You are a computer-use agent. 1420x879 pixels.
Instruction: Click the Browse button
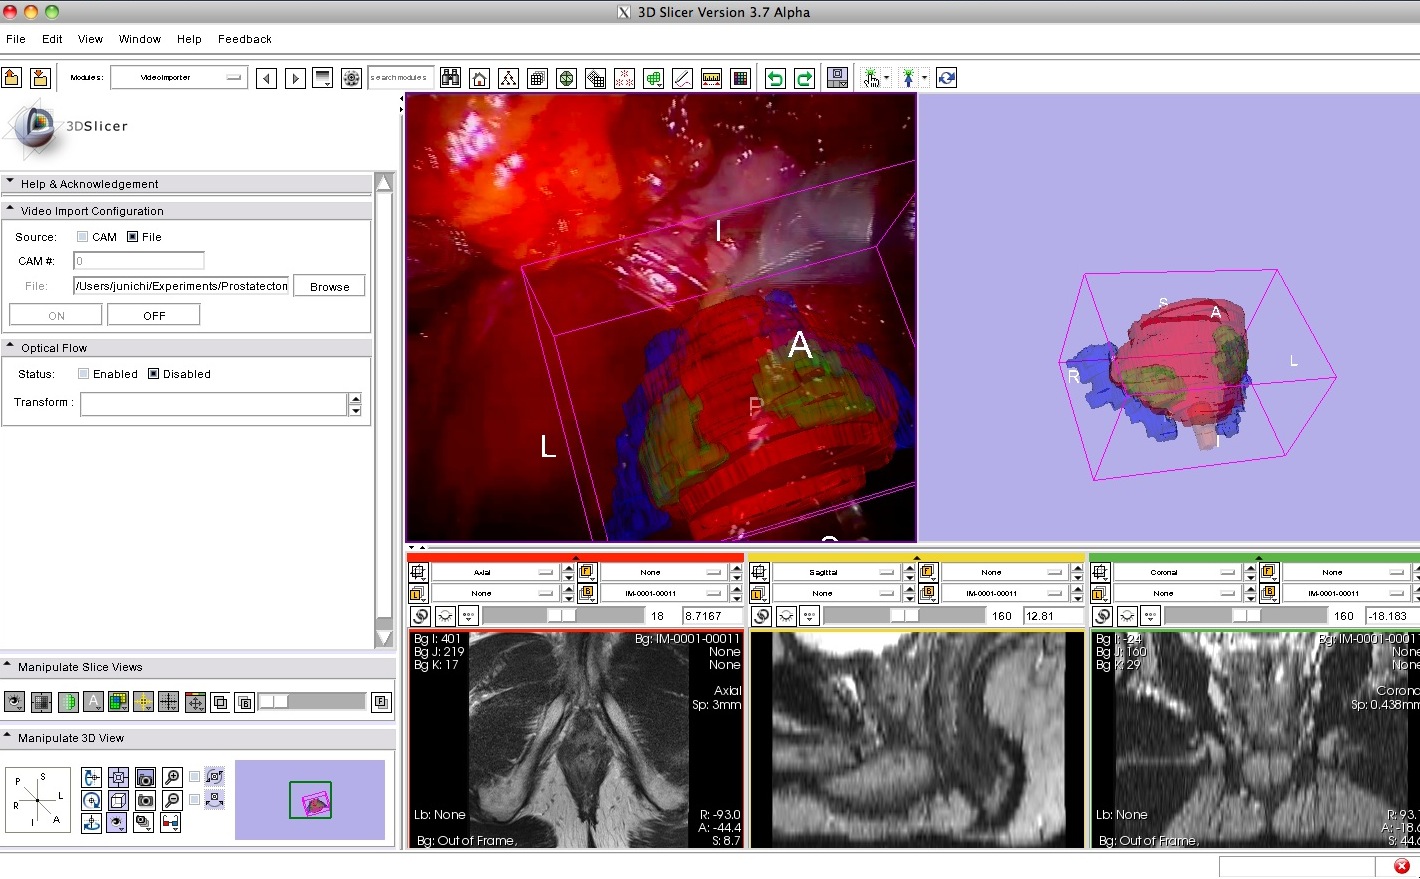click(329, 287)
